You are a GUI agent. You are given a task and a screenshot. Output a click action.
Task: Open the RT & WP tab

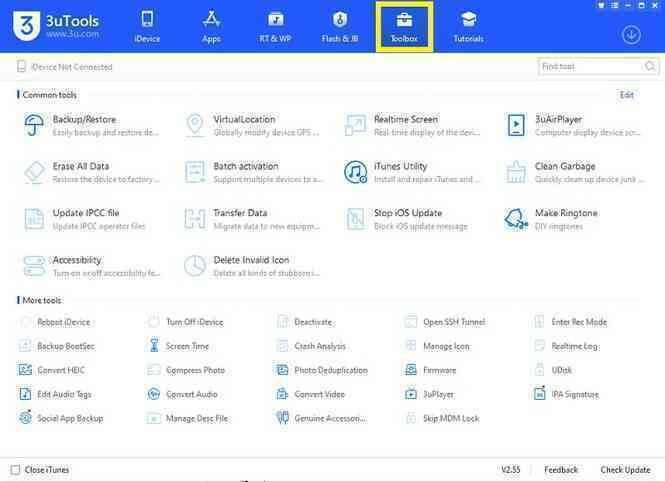coord(275,27)
